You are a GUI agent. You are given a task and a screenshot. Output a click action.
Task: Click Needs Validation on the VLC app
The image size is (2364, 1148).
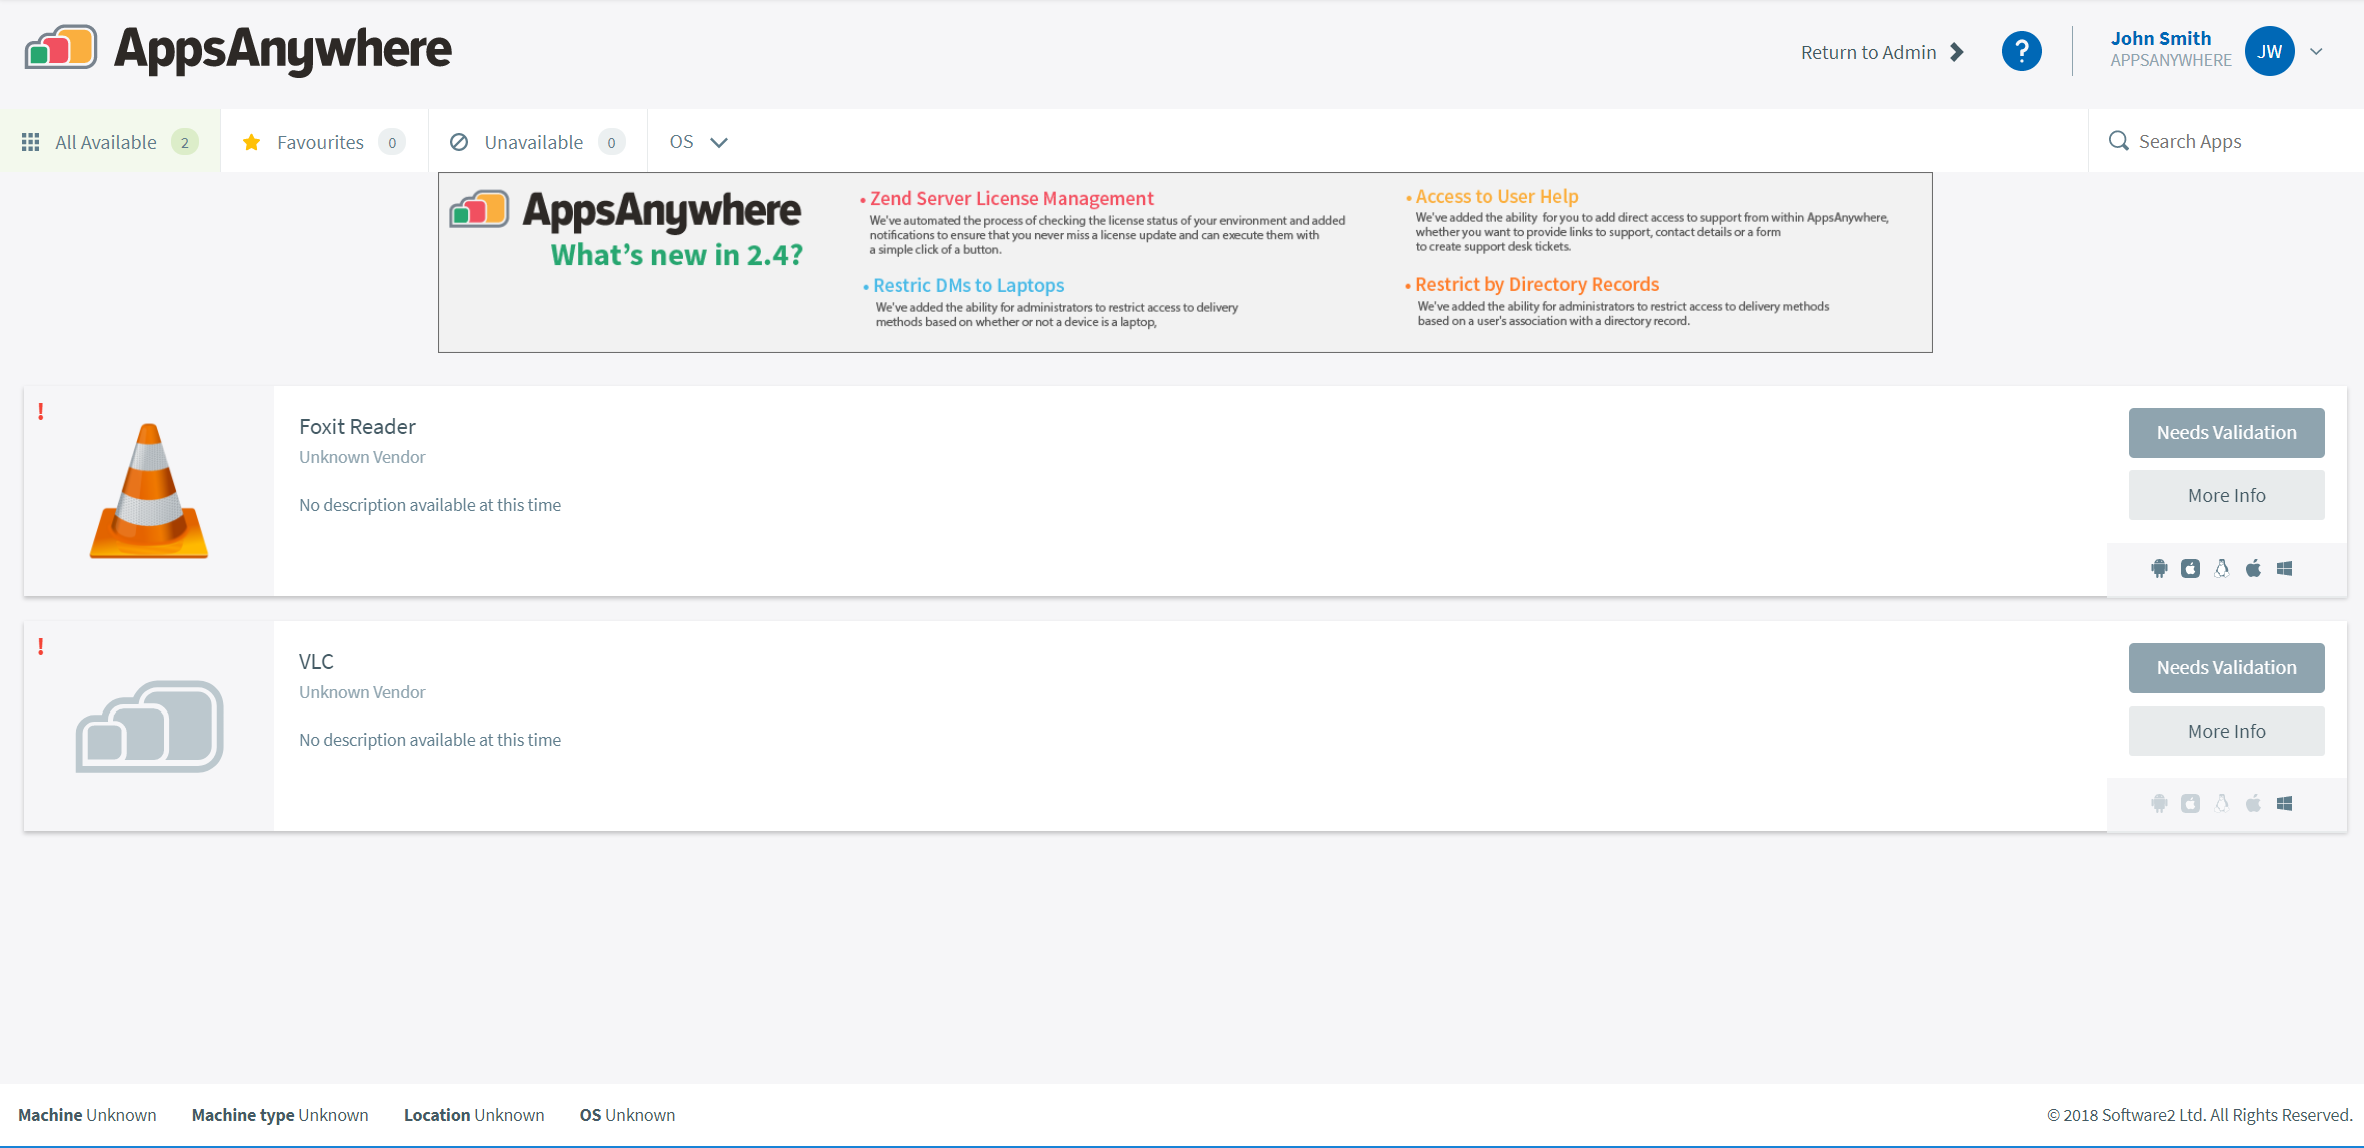tap(2227, 667)
